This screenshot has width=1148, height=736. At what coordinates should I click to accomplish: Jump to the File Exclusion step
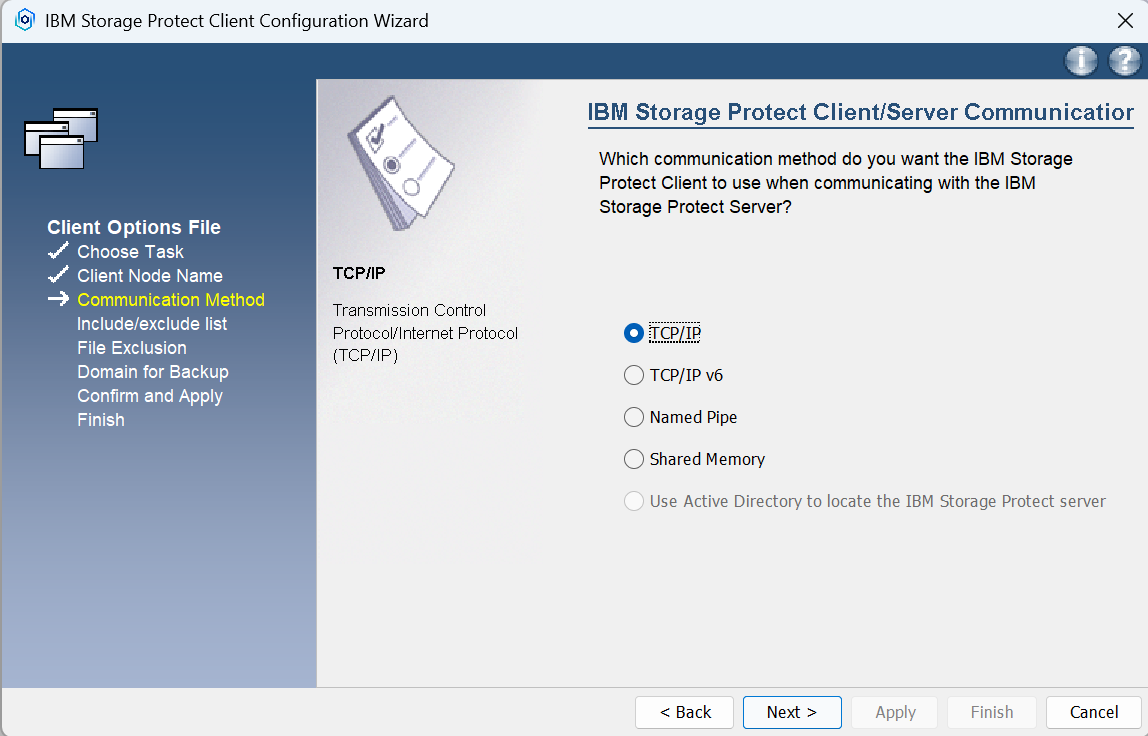132,348
